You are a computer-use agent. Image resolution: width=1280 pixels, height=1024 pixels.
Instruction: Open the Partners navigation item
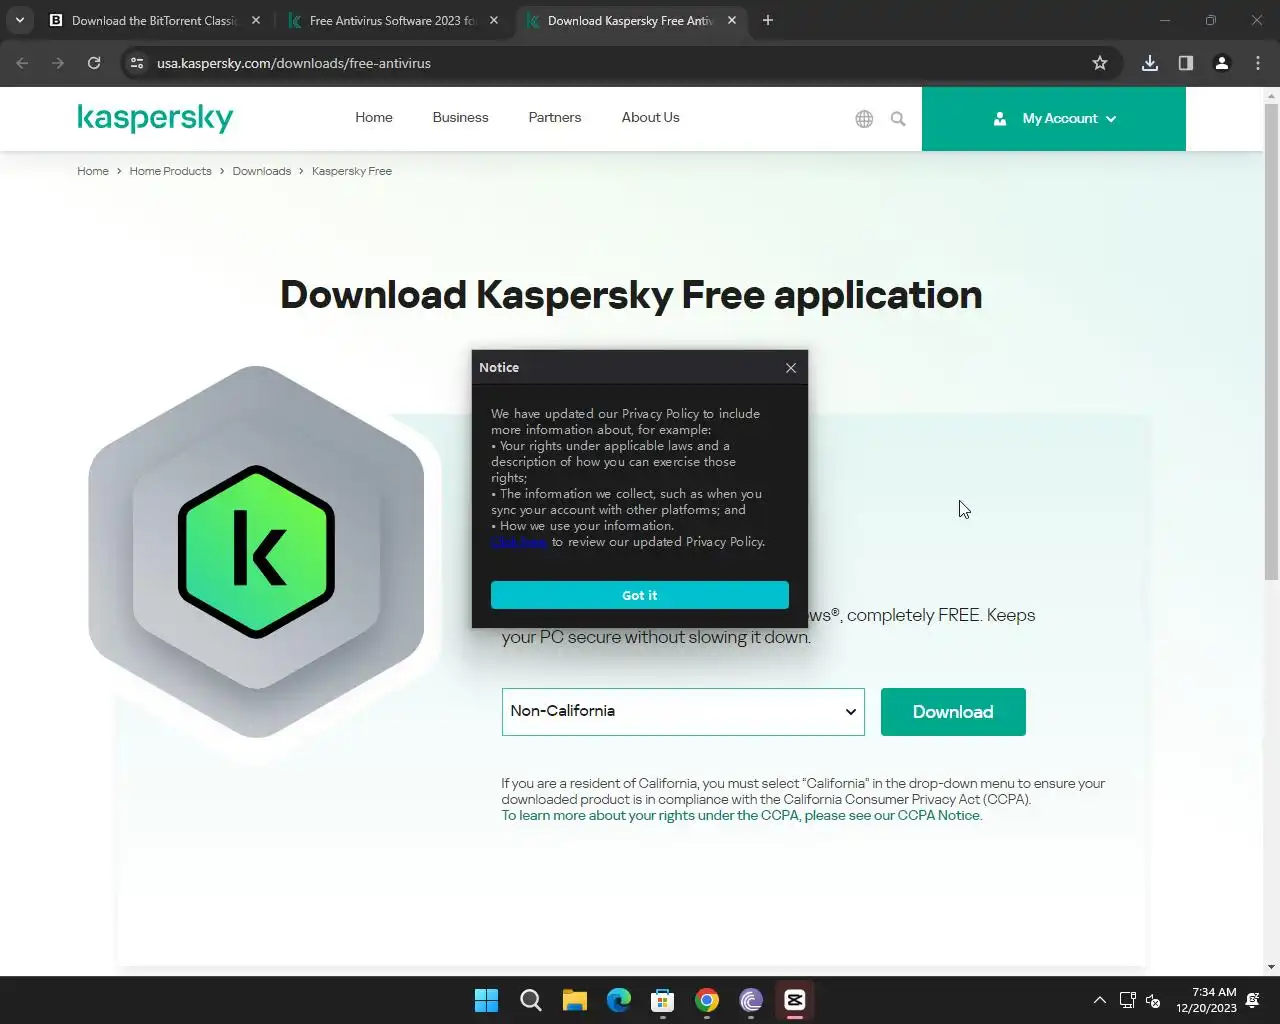pos(555,118)
